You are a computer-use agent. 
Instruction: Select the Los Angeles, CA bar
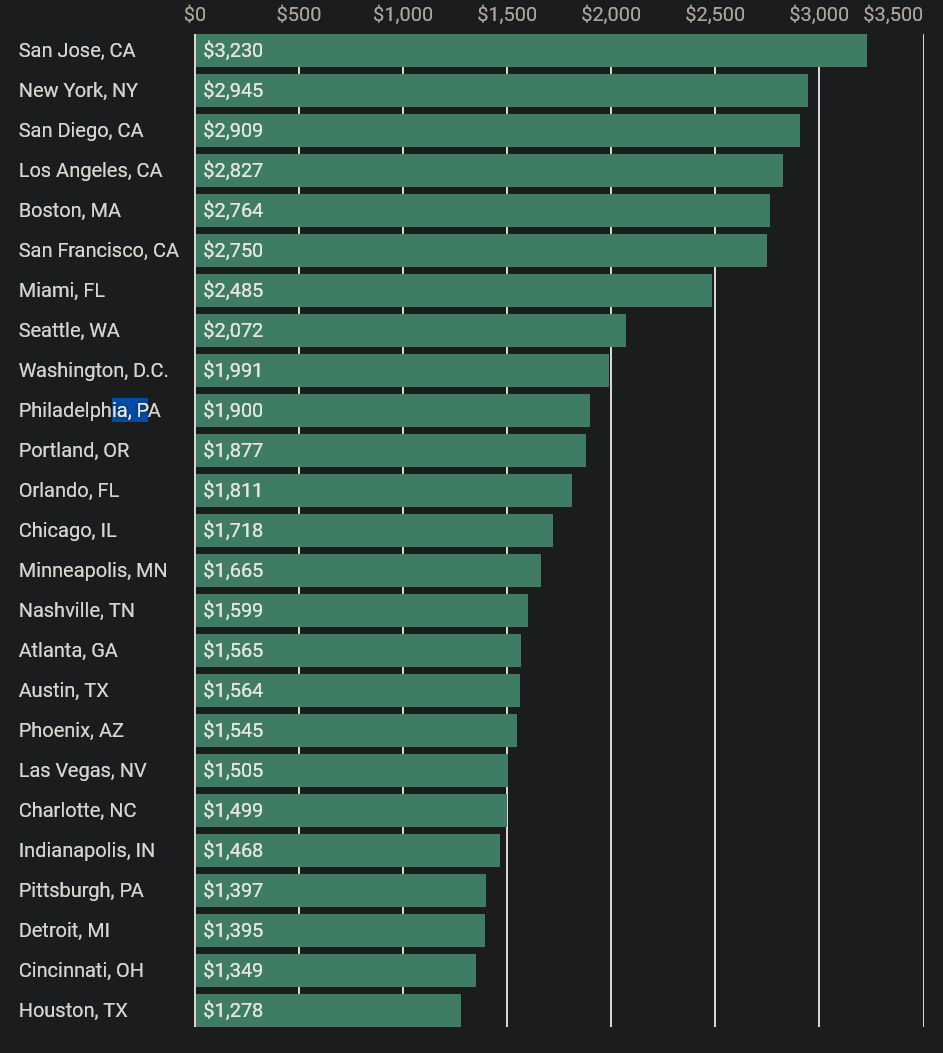coord(489,170)
